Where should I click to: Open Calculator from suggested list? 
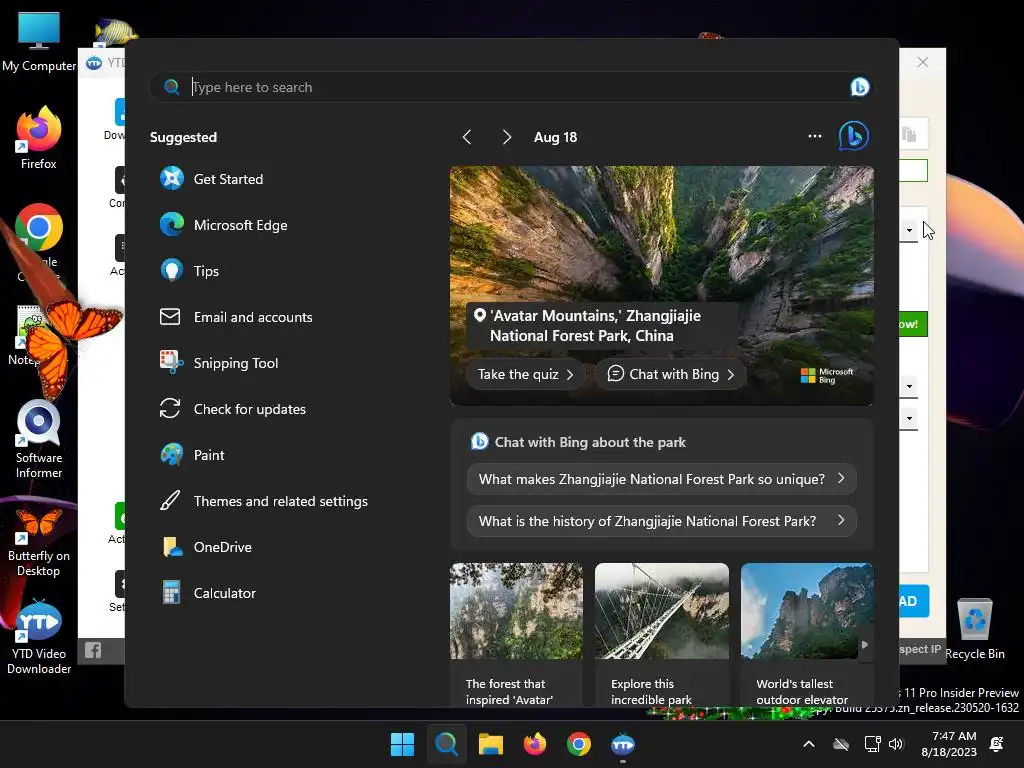point(209,594)
